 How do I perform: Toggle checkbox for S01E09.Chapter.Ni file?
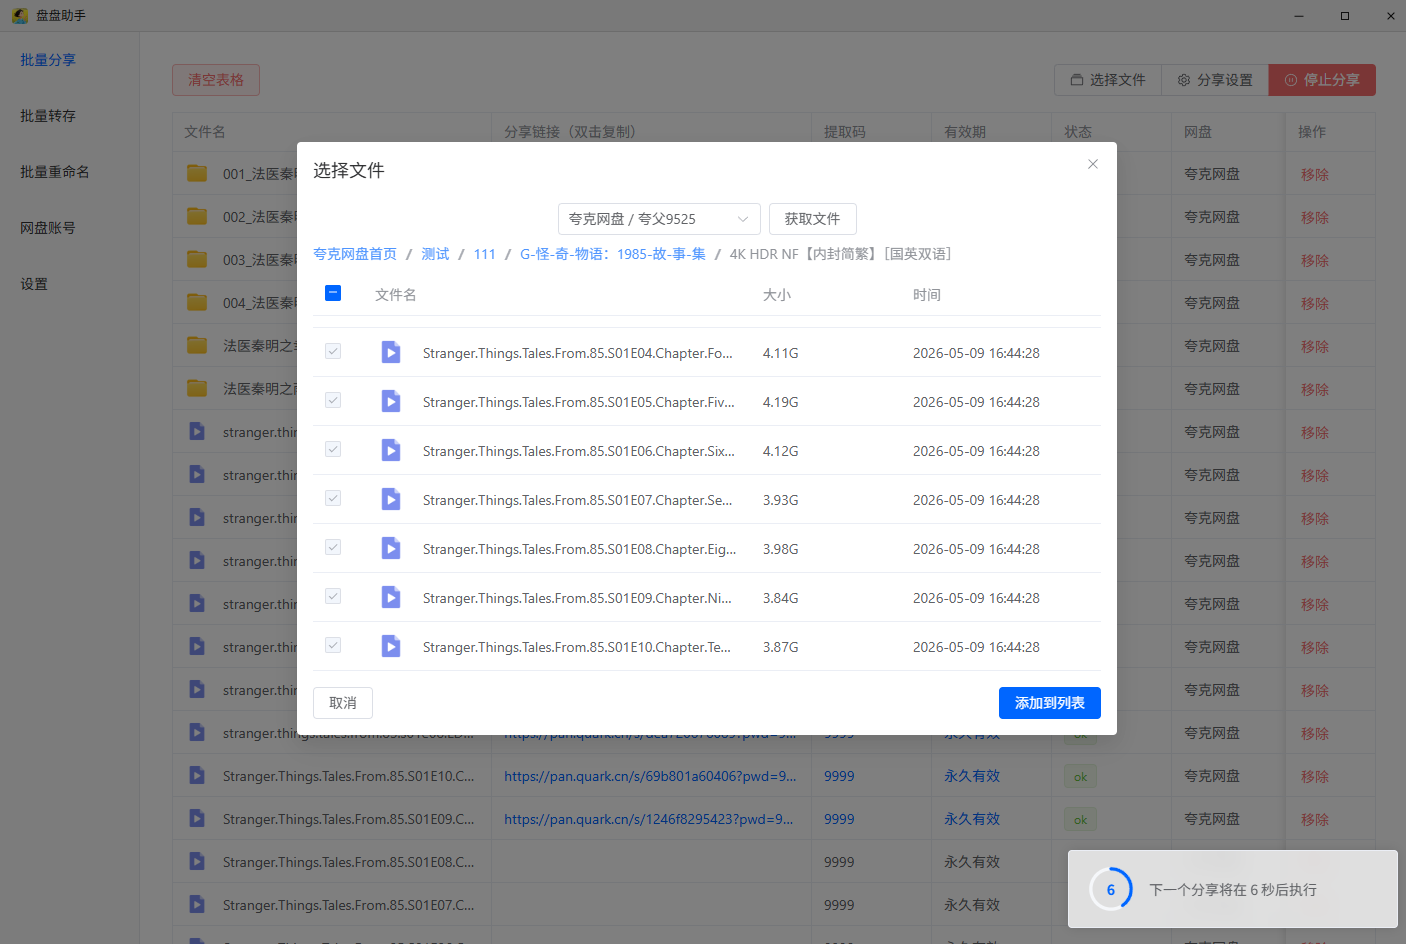[333, 597]
